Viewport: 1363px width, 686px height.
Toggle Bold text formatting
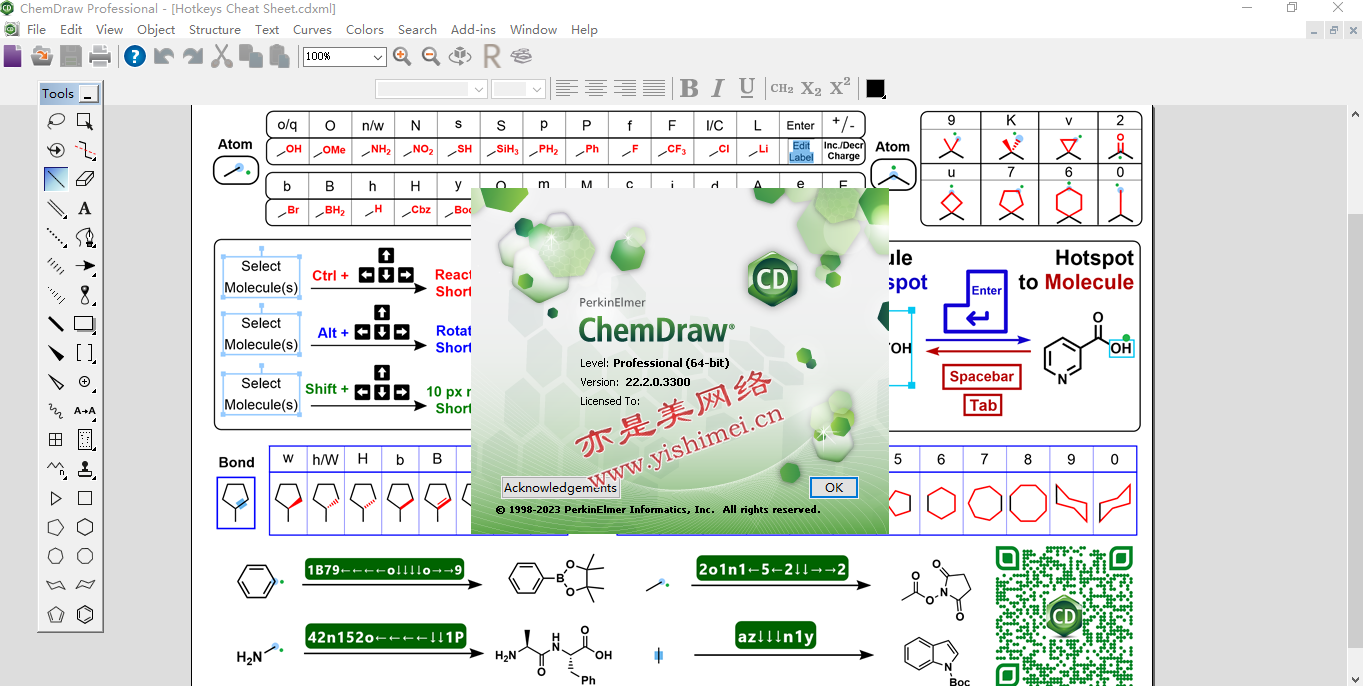(689, 88)
